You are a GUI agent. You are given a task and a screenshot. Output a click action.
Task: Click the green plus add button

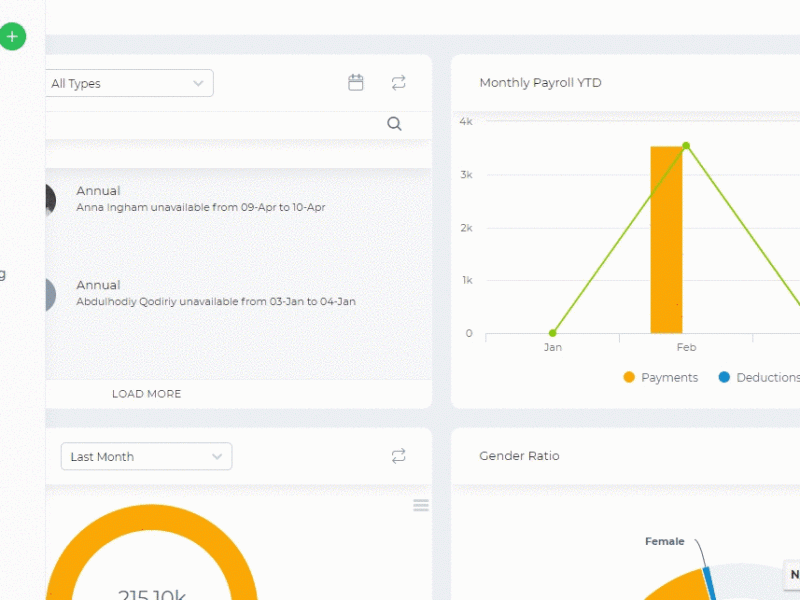pyautogui.click(x=12, y=37)
